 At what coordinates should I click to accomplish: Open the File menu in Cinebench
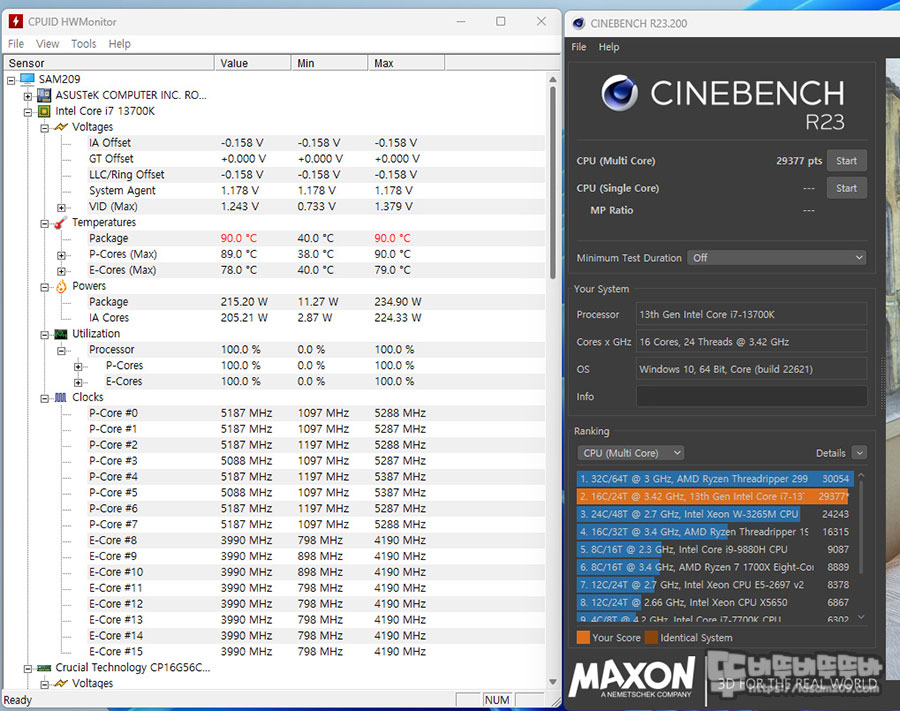[579, 47]
